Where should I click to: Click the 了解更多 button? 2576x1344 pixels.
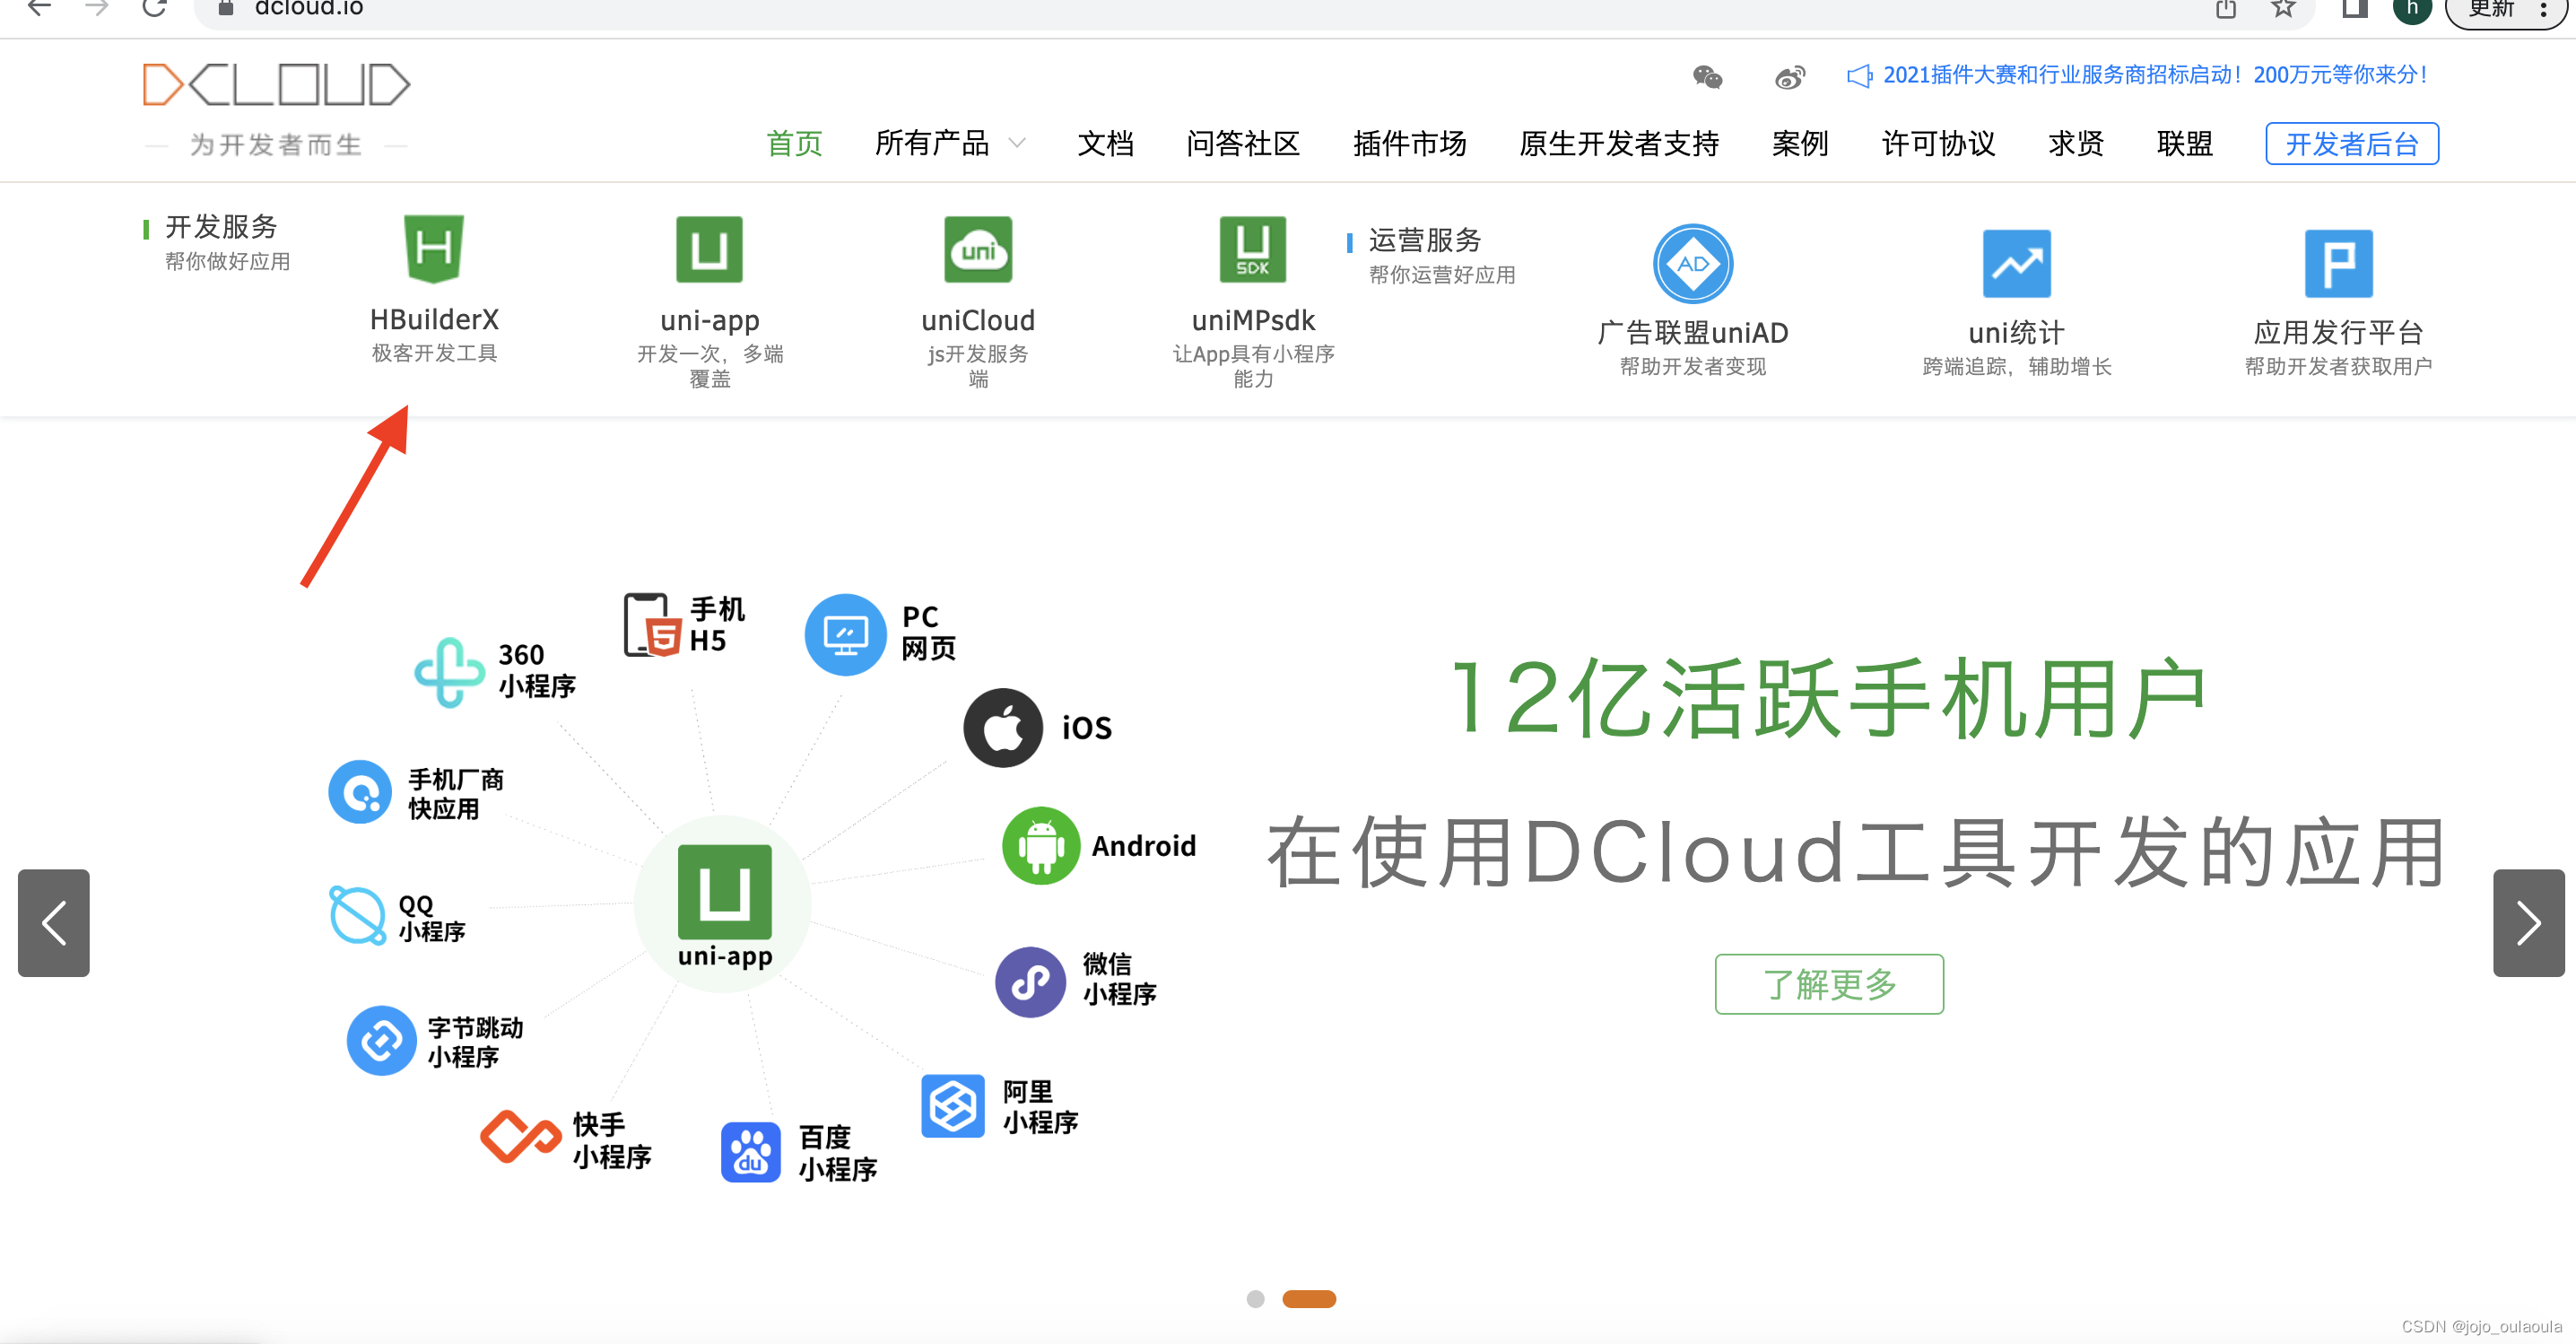(1828, 984)
